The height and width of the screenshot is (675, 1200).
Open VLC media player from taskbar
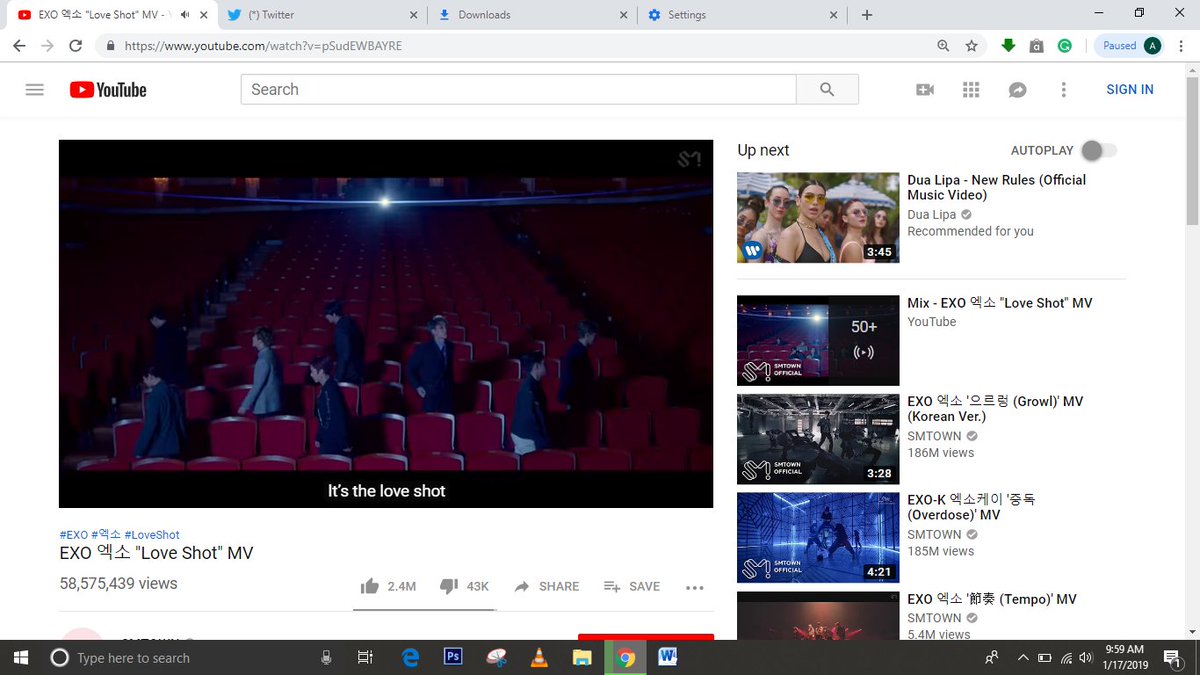coord(539,657)
